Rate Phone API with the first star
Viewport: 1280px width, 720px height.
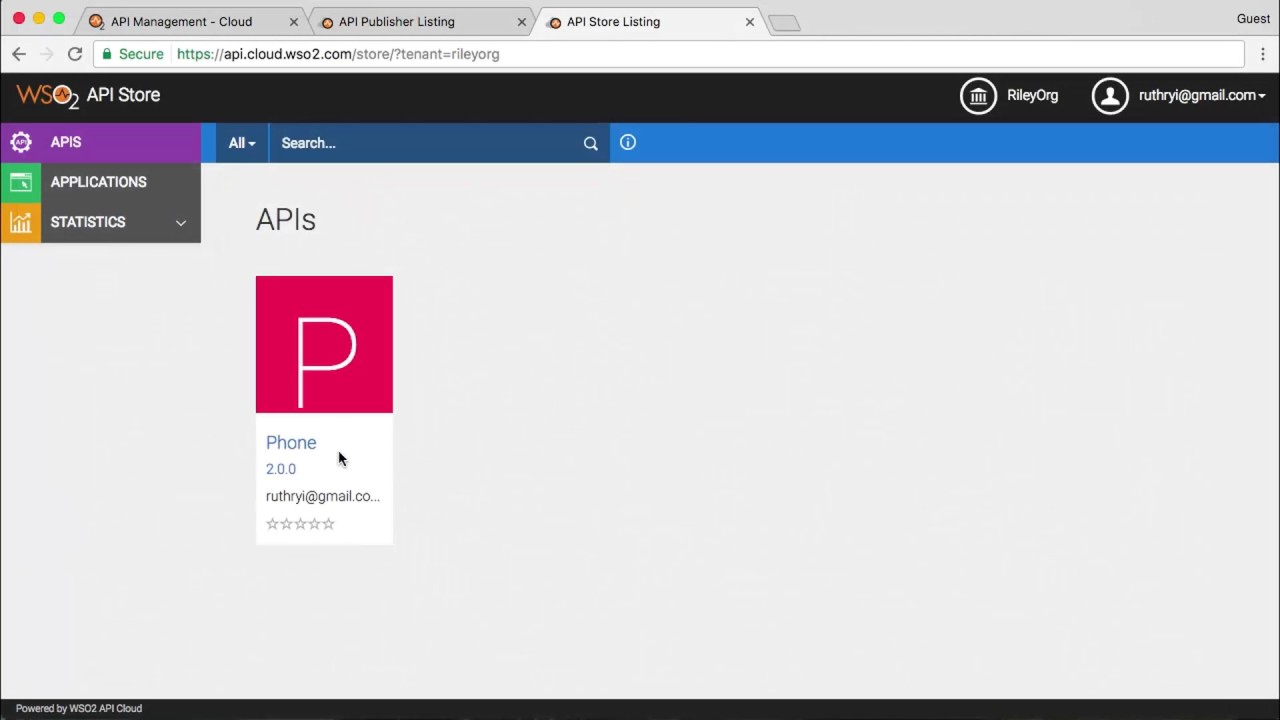click(x=272, y=524)
